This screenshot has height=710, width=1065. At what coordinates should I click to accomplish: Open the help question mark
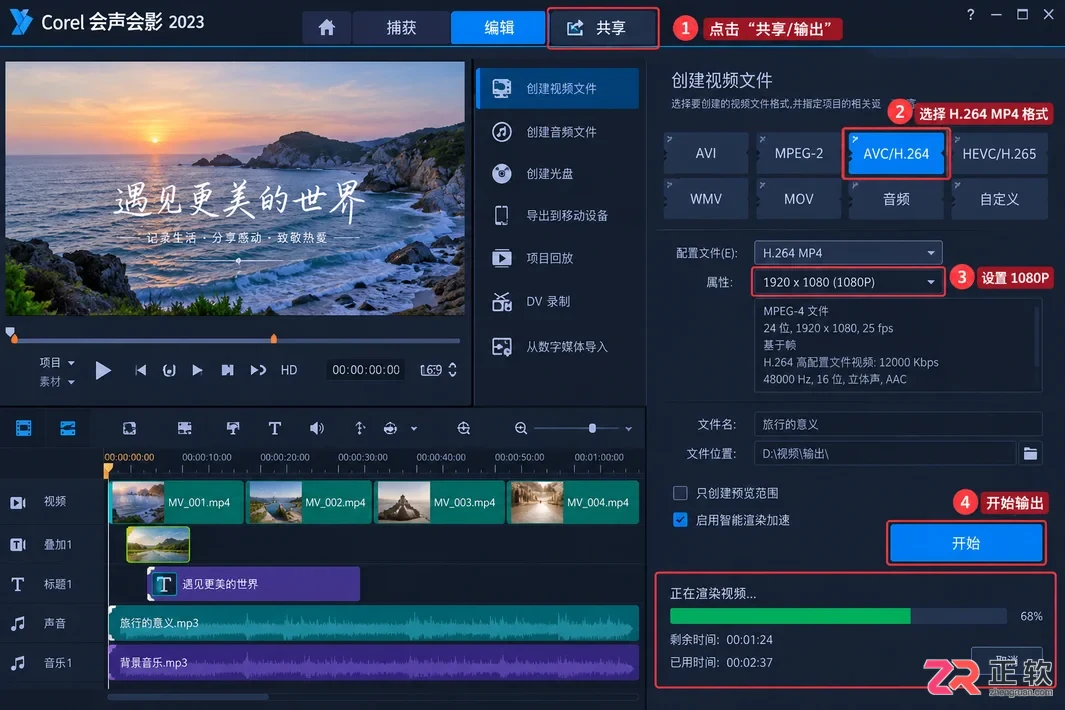tap(971, 14)
